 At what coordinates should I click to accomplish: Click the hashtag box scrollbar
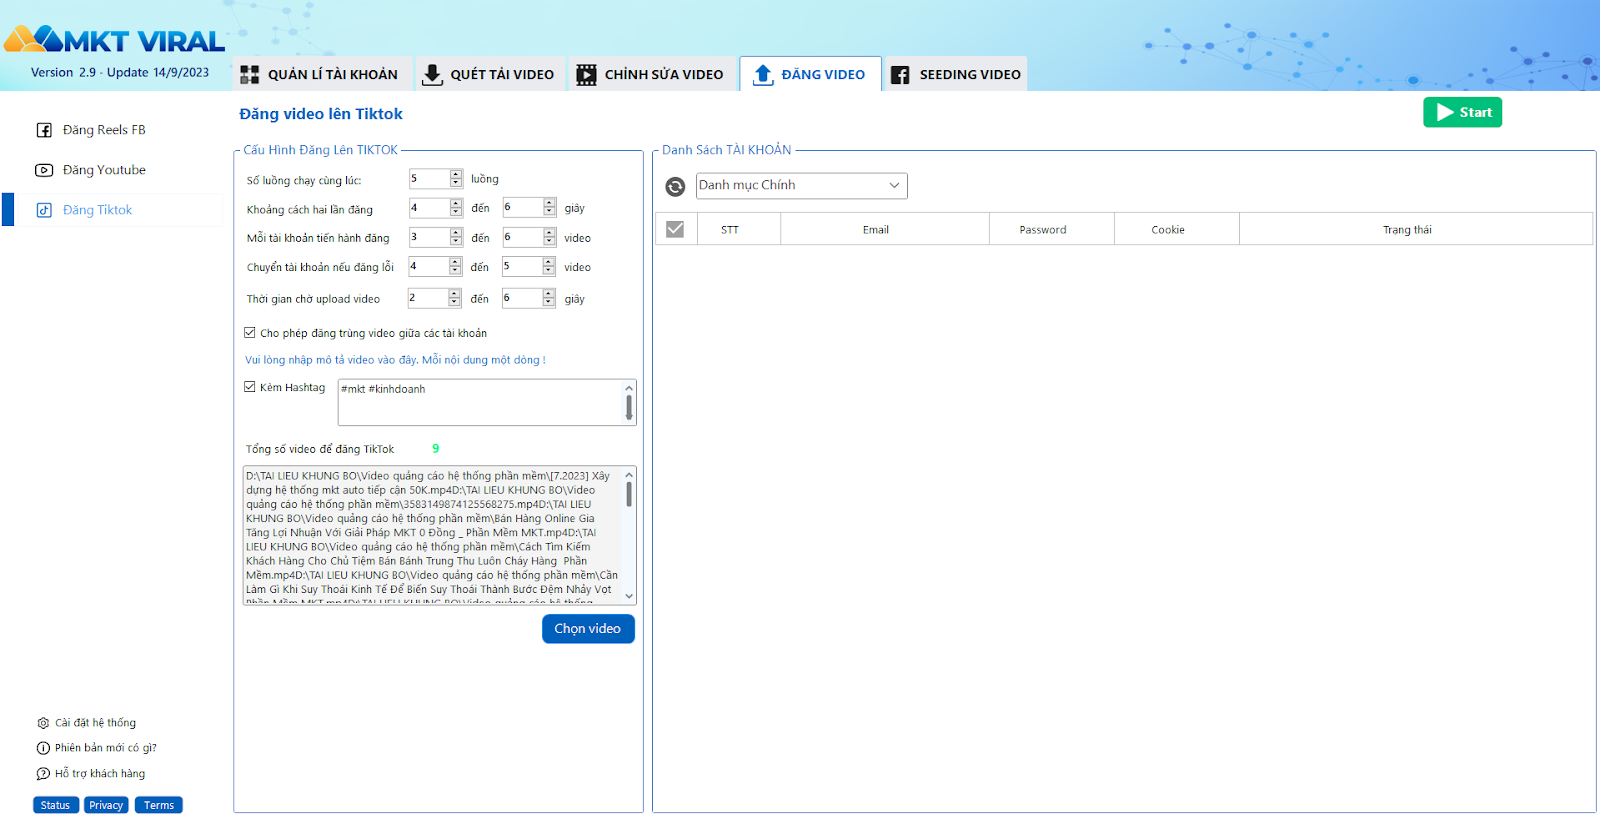coord(629,402)
